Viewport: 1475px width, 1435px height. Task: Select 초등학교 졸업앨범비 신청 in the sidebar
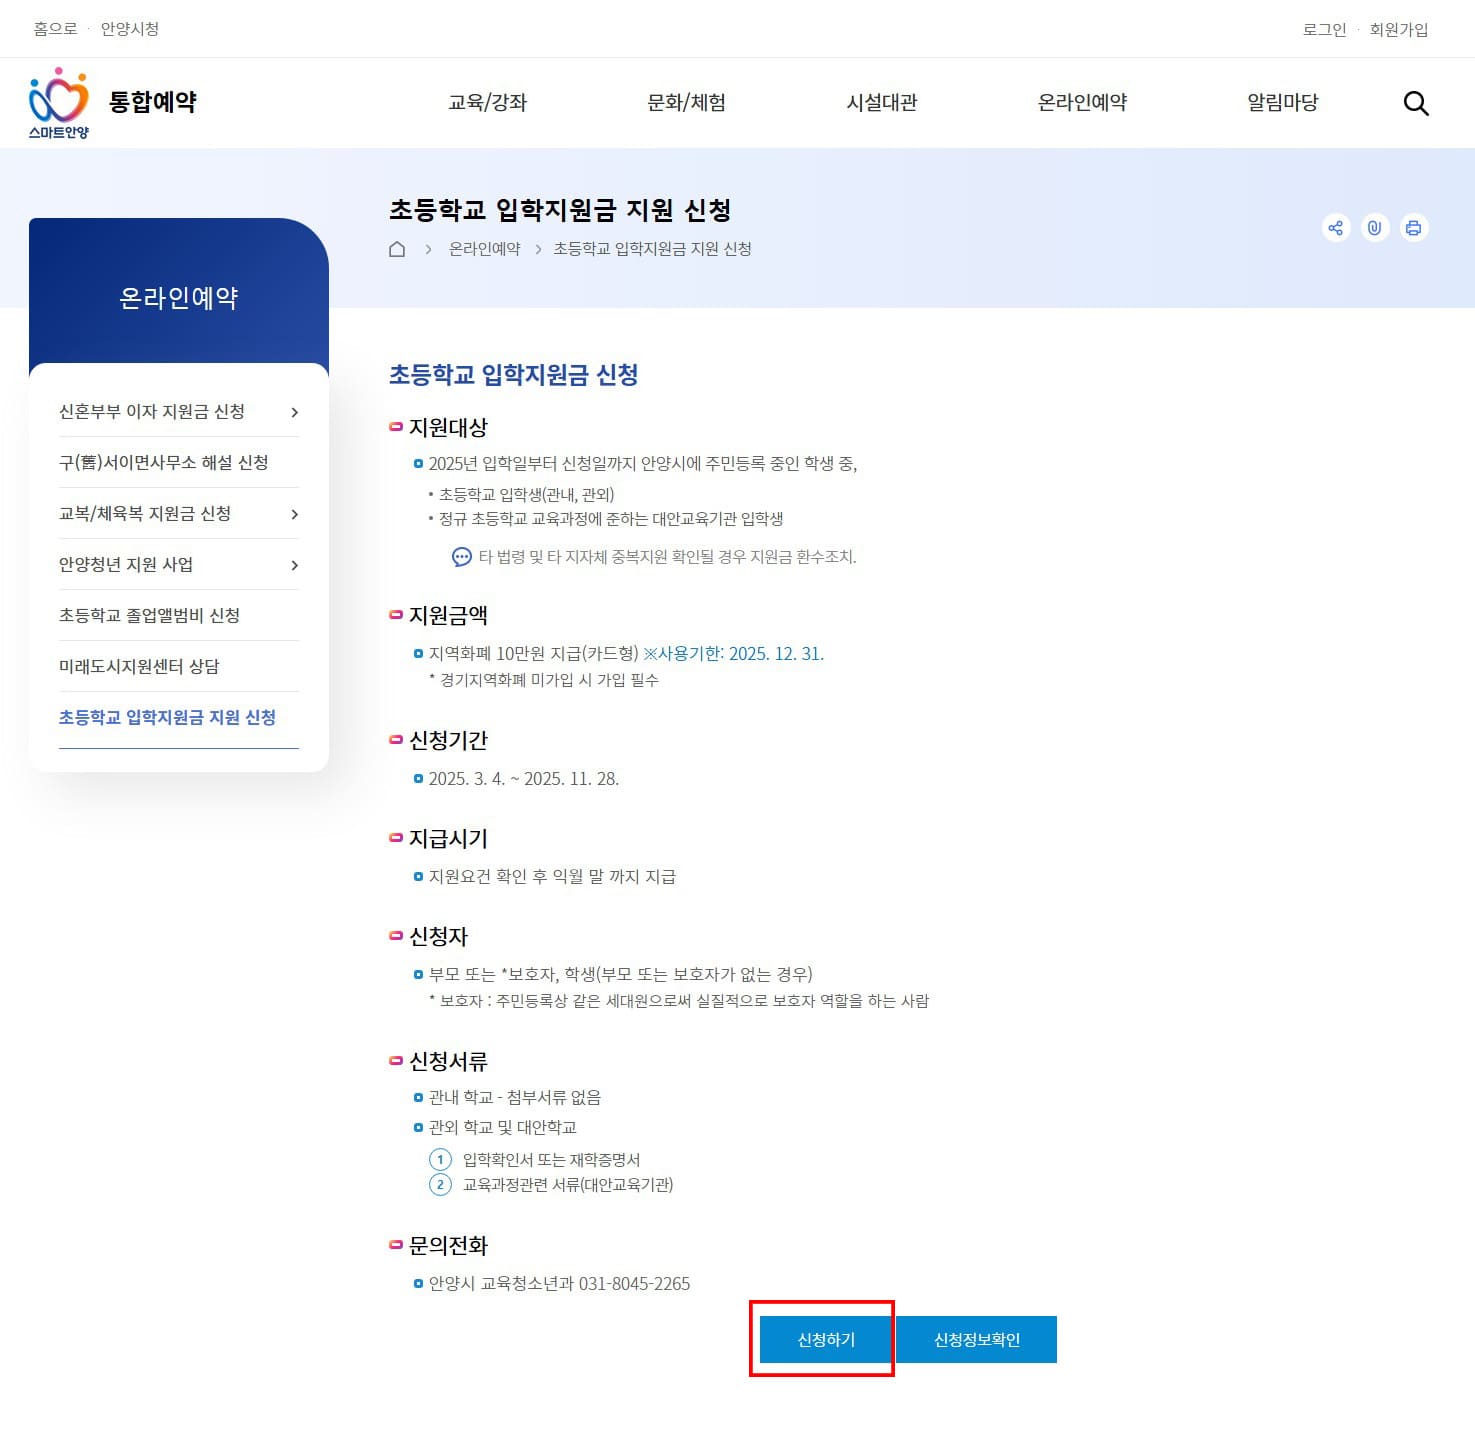[148, 615]
